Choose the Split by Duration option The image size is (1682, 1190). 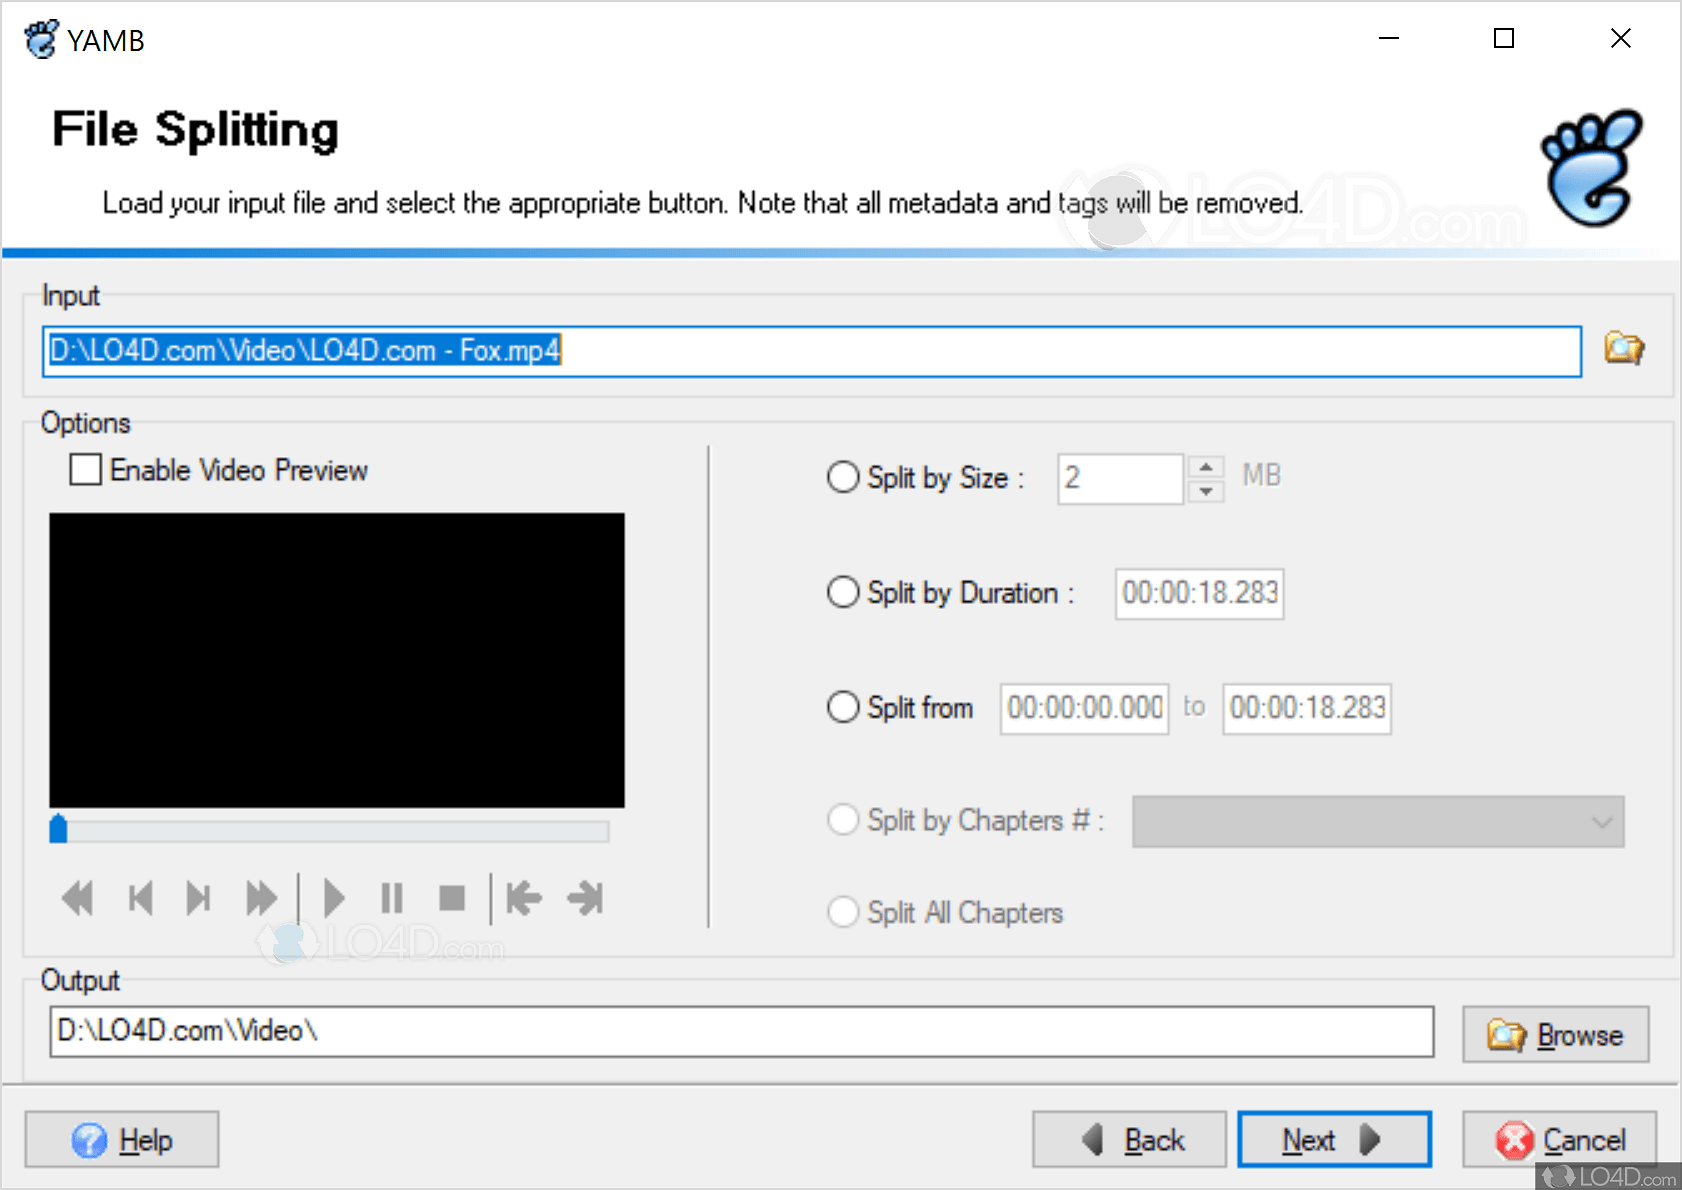pyautogui.click(x=842, y=592)
